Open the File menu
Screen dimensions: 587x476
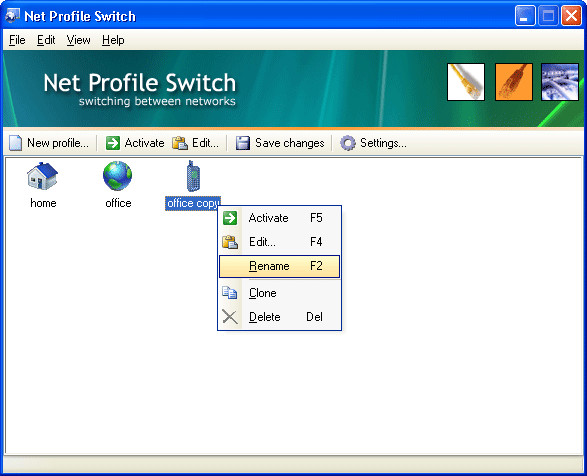(x=17, y=40)
